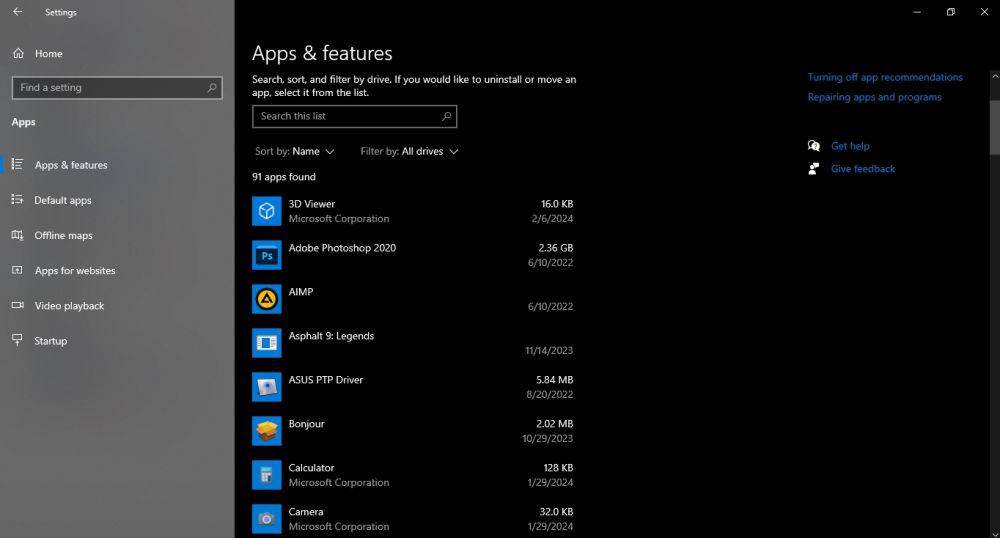Image resolution: width=1000 pixels, height=538 pixels.
Task: Click the Get help chat icon
Action: [814, 146]
